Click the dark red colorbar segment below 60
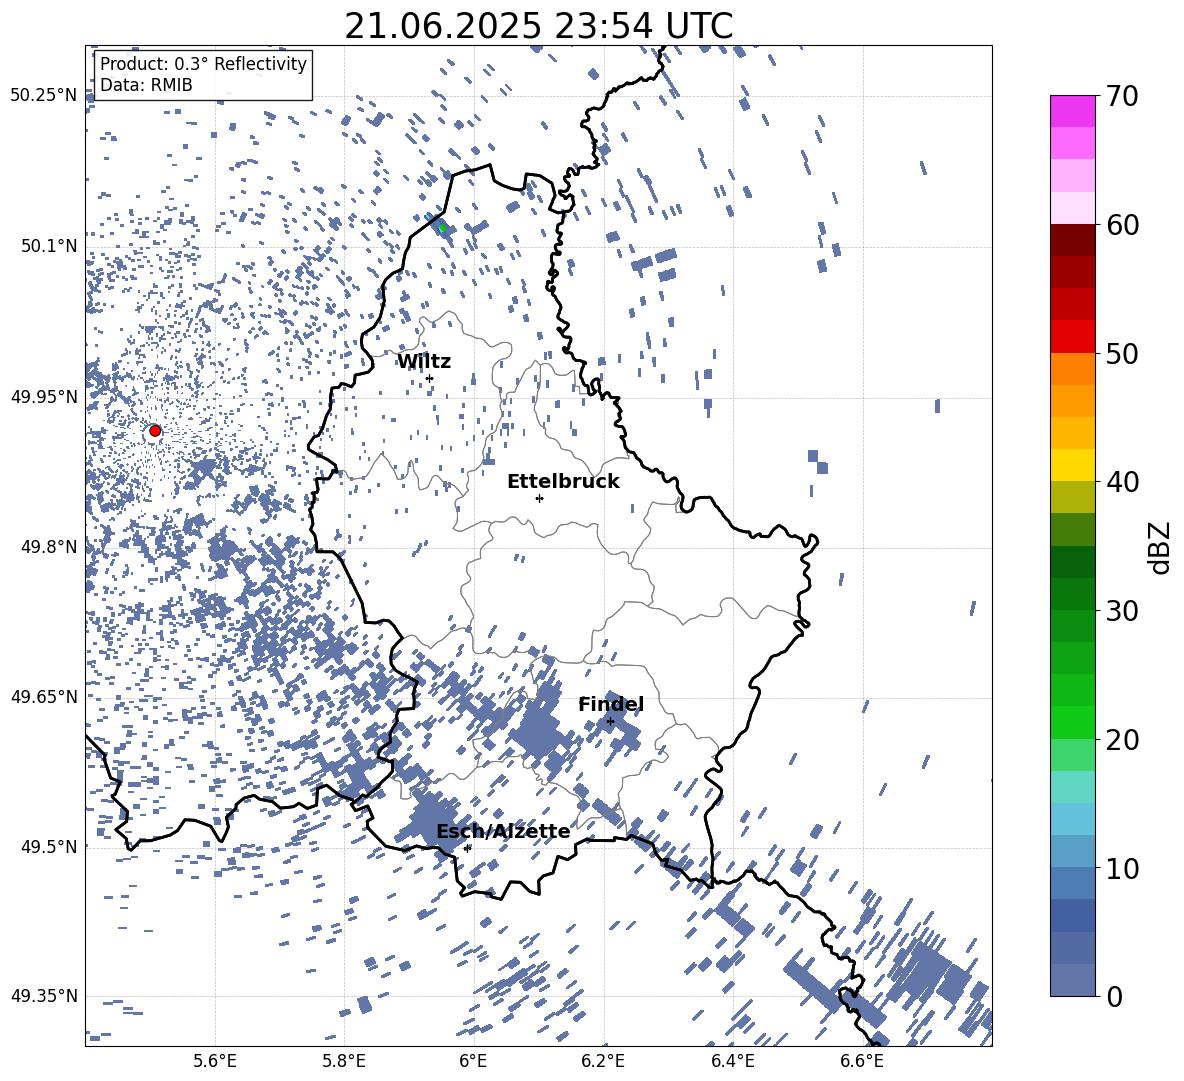 1072,240
